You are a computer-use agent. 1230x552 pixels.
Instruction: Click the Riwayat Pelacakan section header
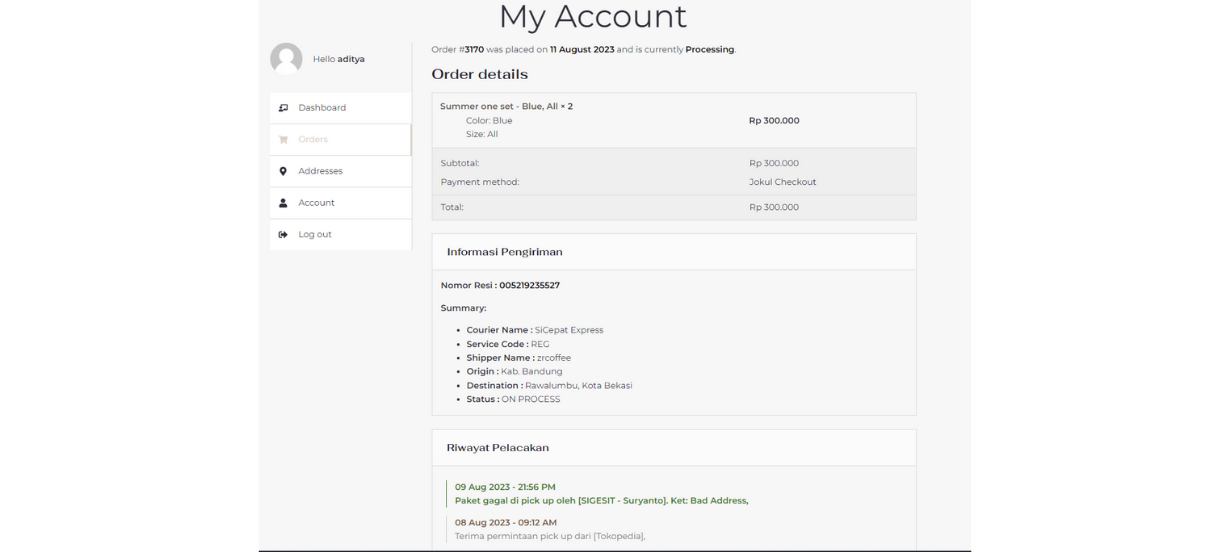pos(497,448)
